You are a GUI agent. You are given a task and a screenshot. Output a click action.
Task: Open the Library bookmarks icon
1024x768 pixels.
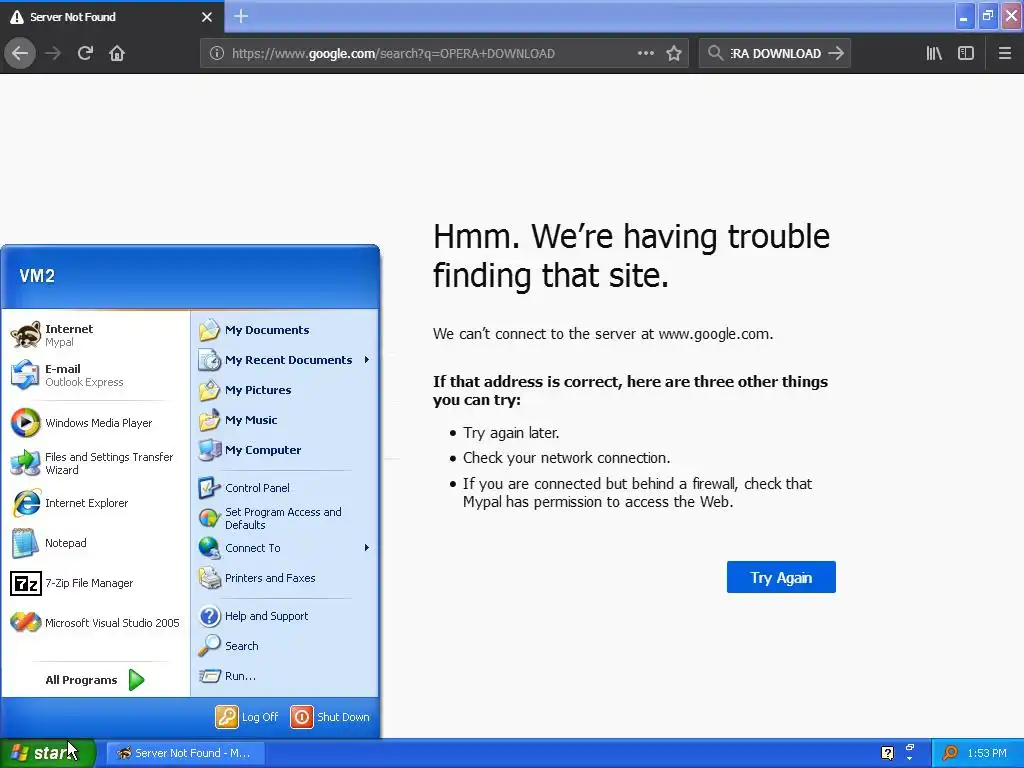[x=934, y=53]
